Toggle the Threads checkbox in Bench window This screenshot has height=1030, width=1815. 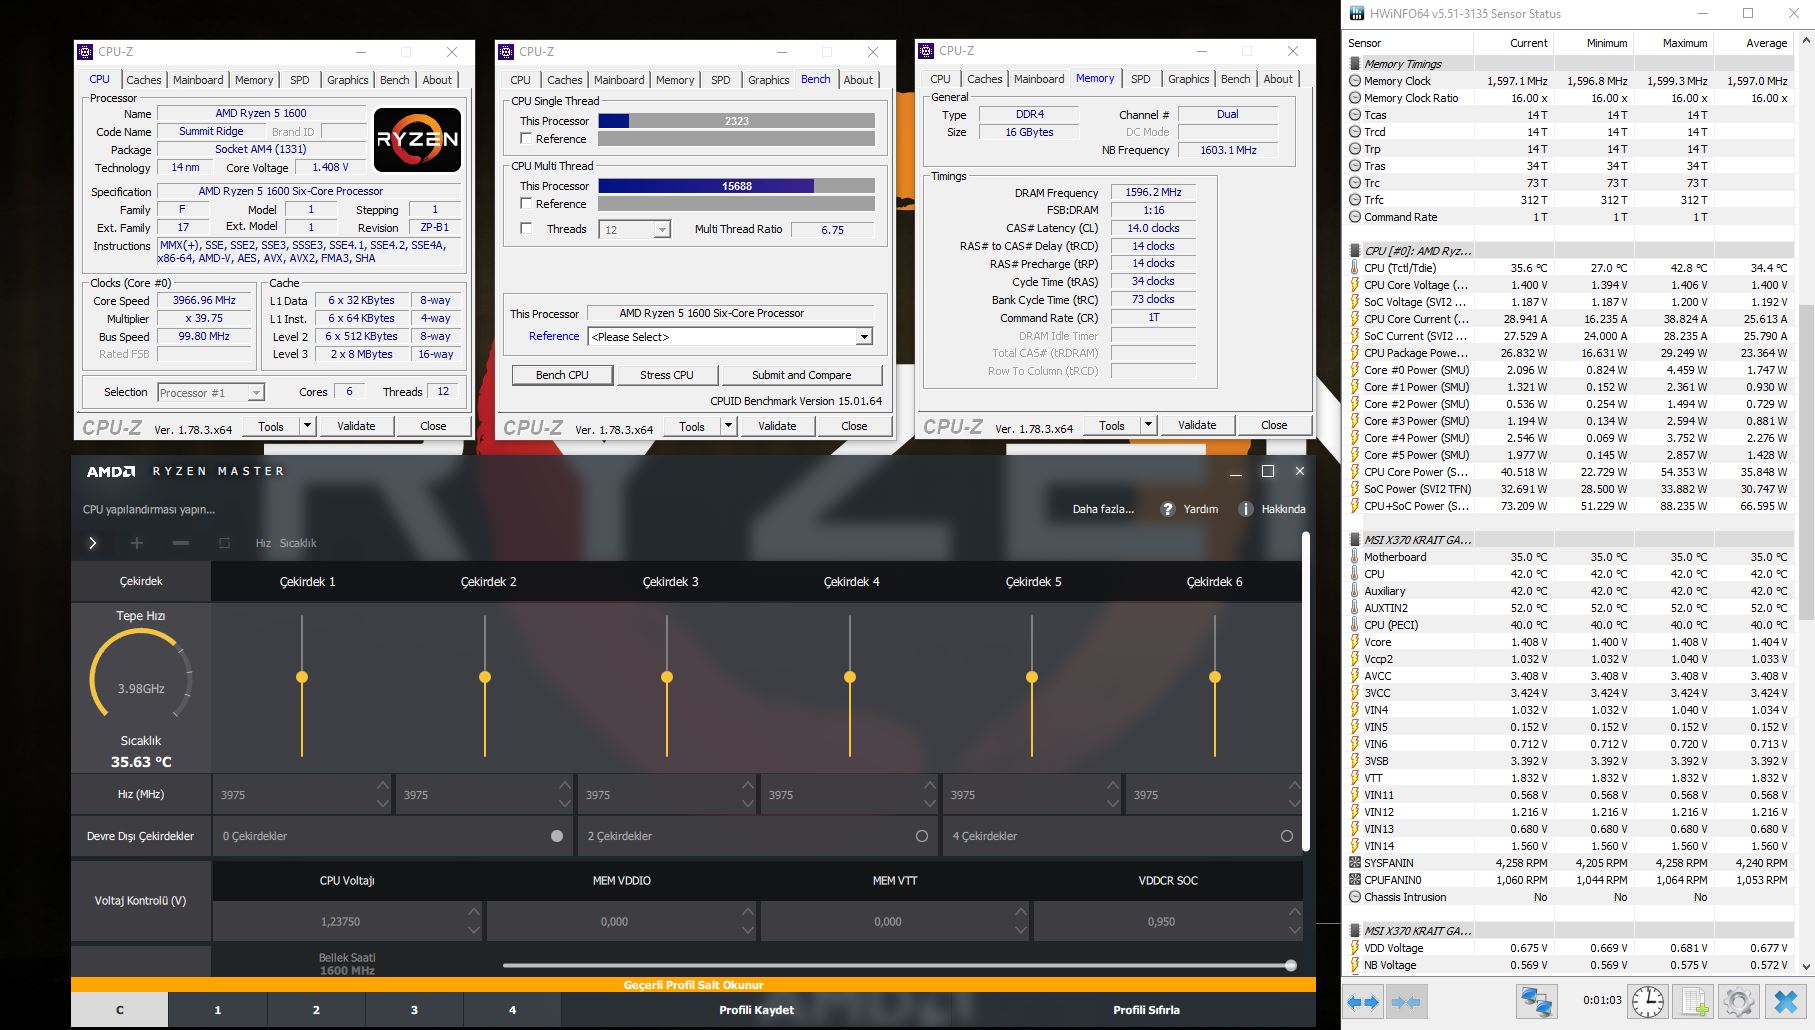(526, 229)
